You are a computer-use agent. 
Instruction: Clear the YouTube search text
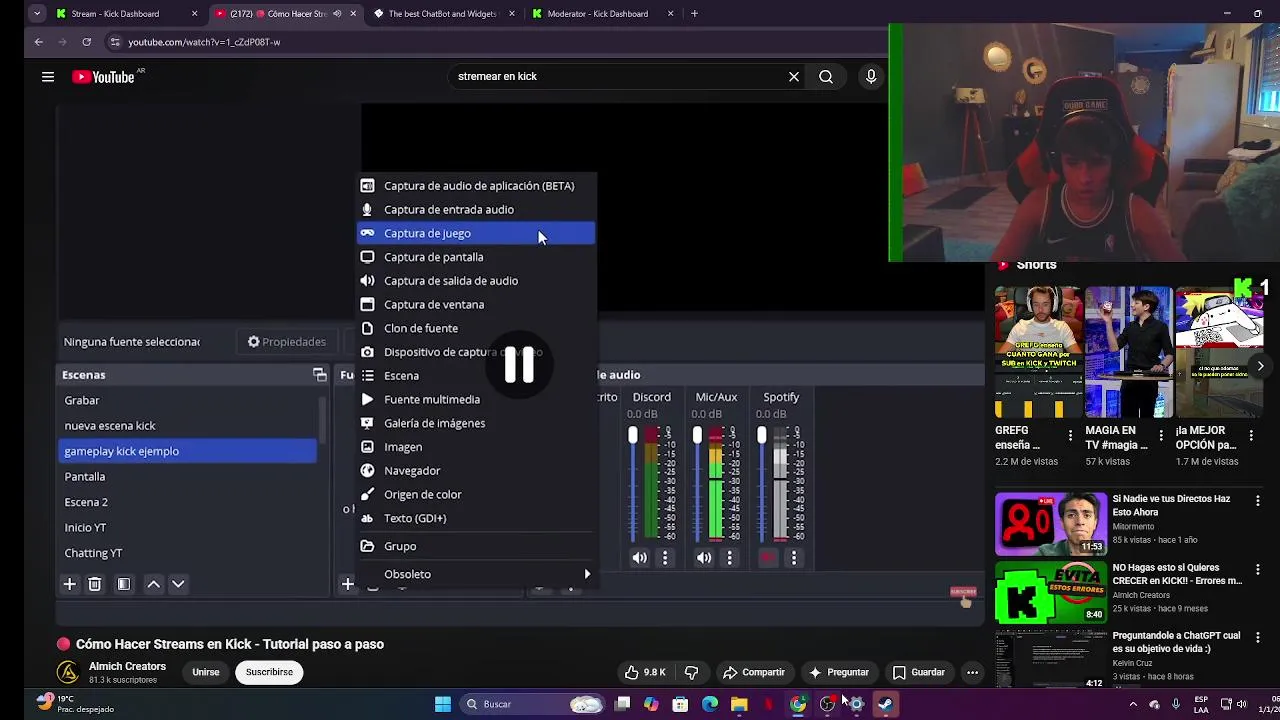click(x=794, y=76)
